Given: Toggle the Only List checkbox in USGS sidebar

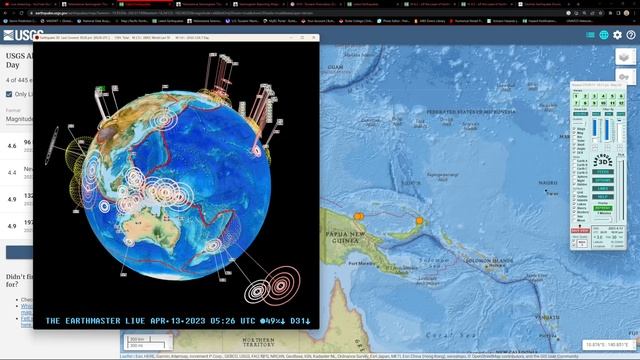Looking at the screenshot, I should [9, 94].
